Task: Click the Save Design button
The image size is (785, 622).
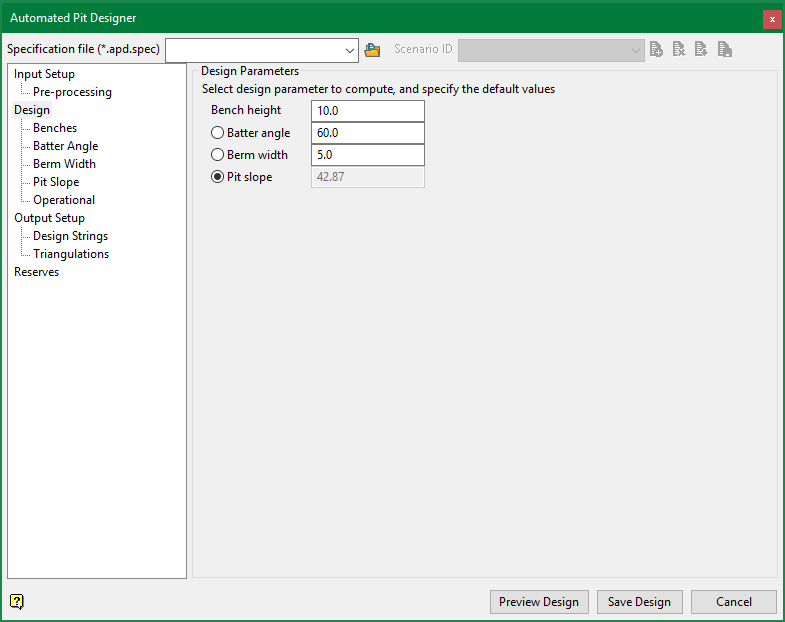Action: coord(639,602)
